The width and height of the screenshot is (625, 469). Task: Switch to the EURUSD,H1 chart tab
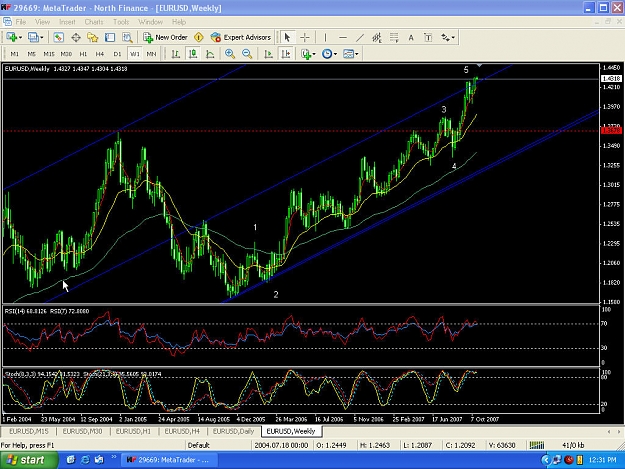pyautogui.click(x=133, y=432)
